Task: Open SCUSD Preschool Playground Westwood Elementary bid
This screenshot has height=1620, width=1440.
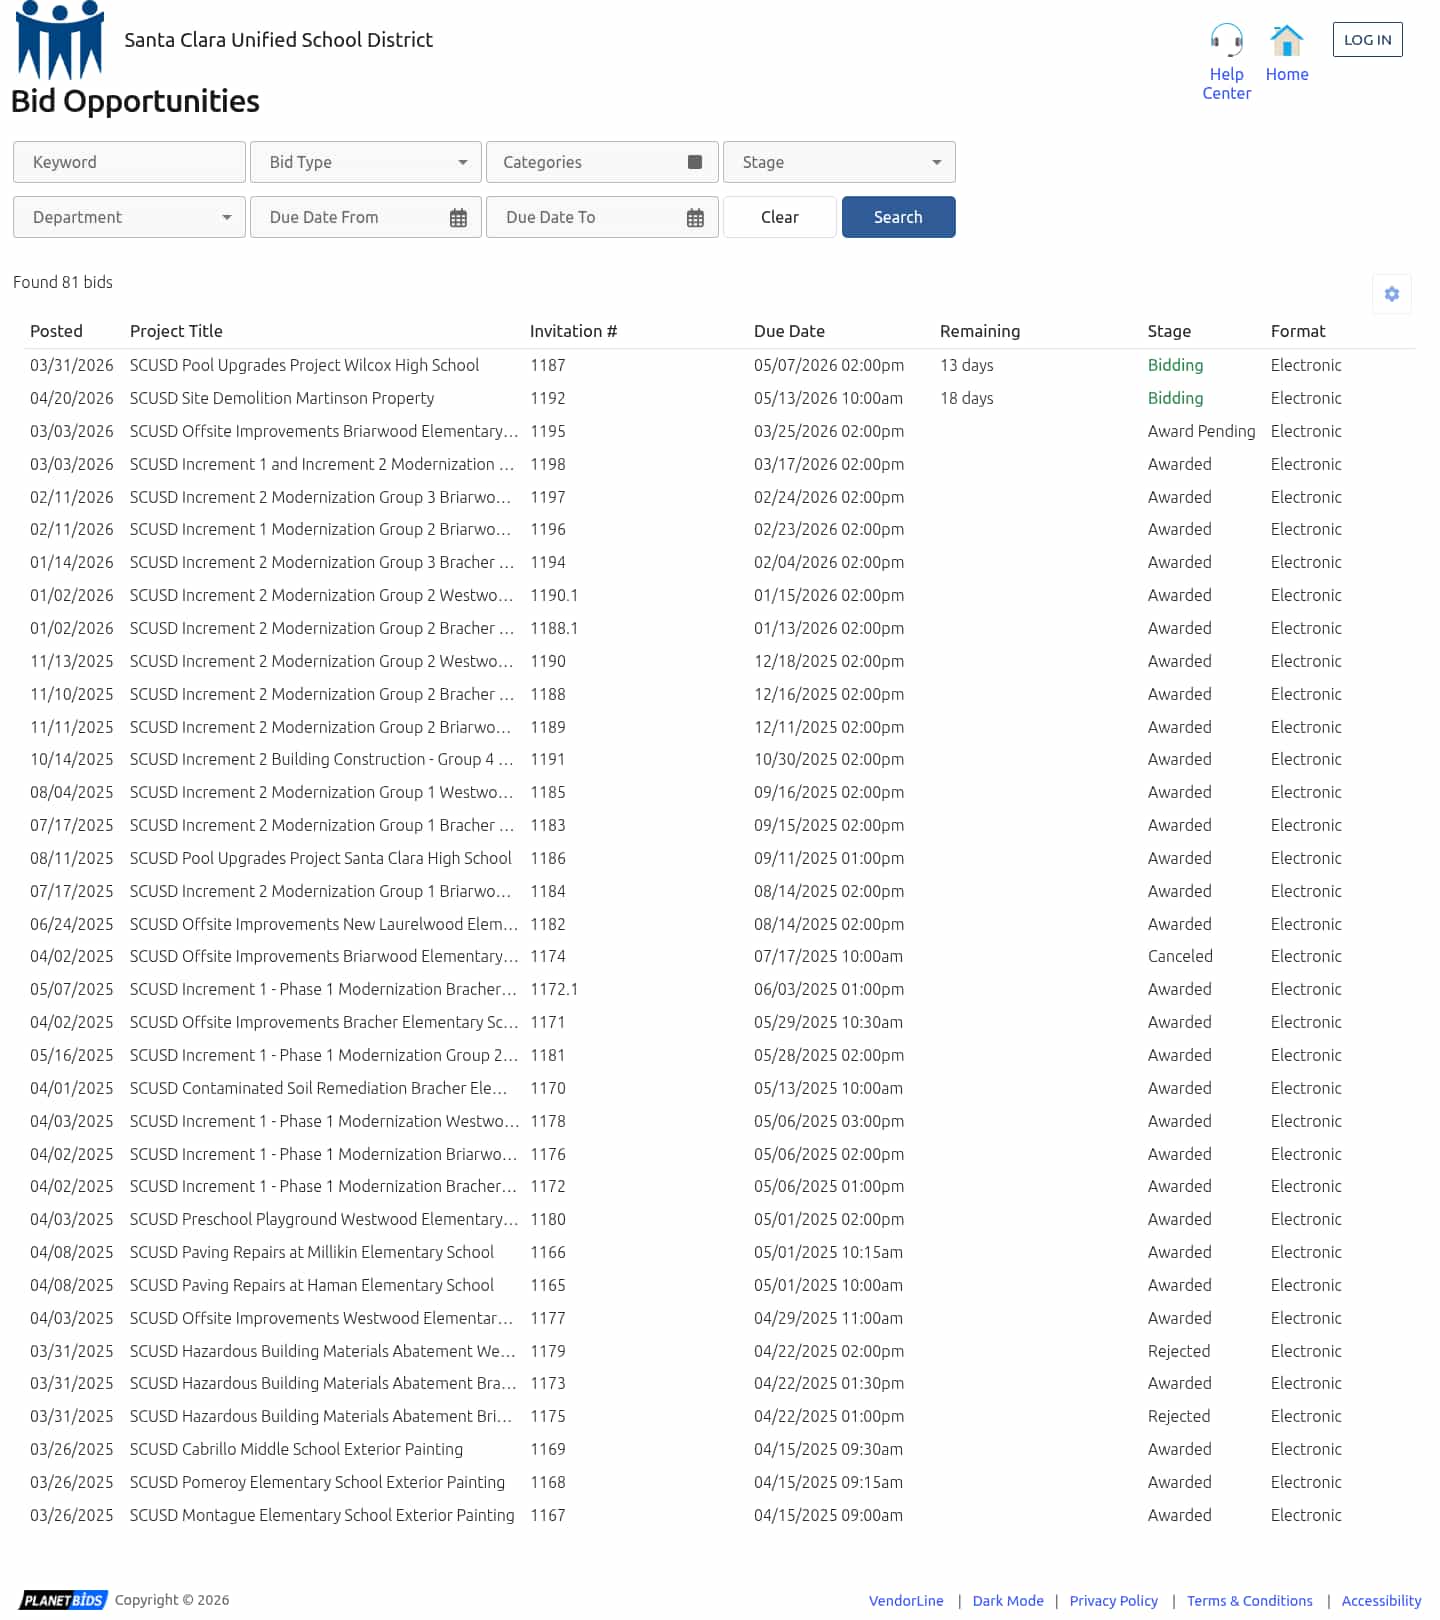Action: (324, 1219)
